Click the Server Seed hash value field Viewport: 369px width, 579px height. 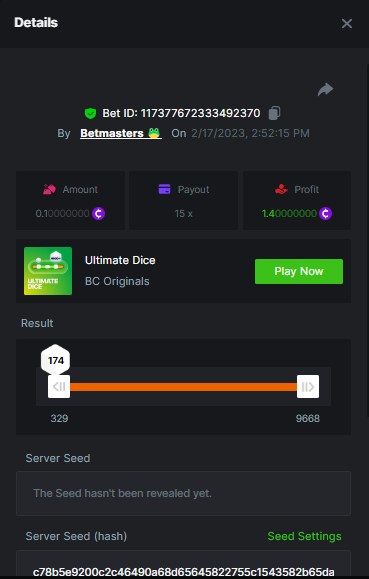(184, 564)
